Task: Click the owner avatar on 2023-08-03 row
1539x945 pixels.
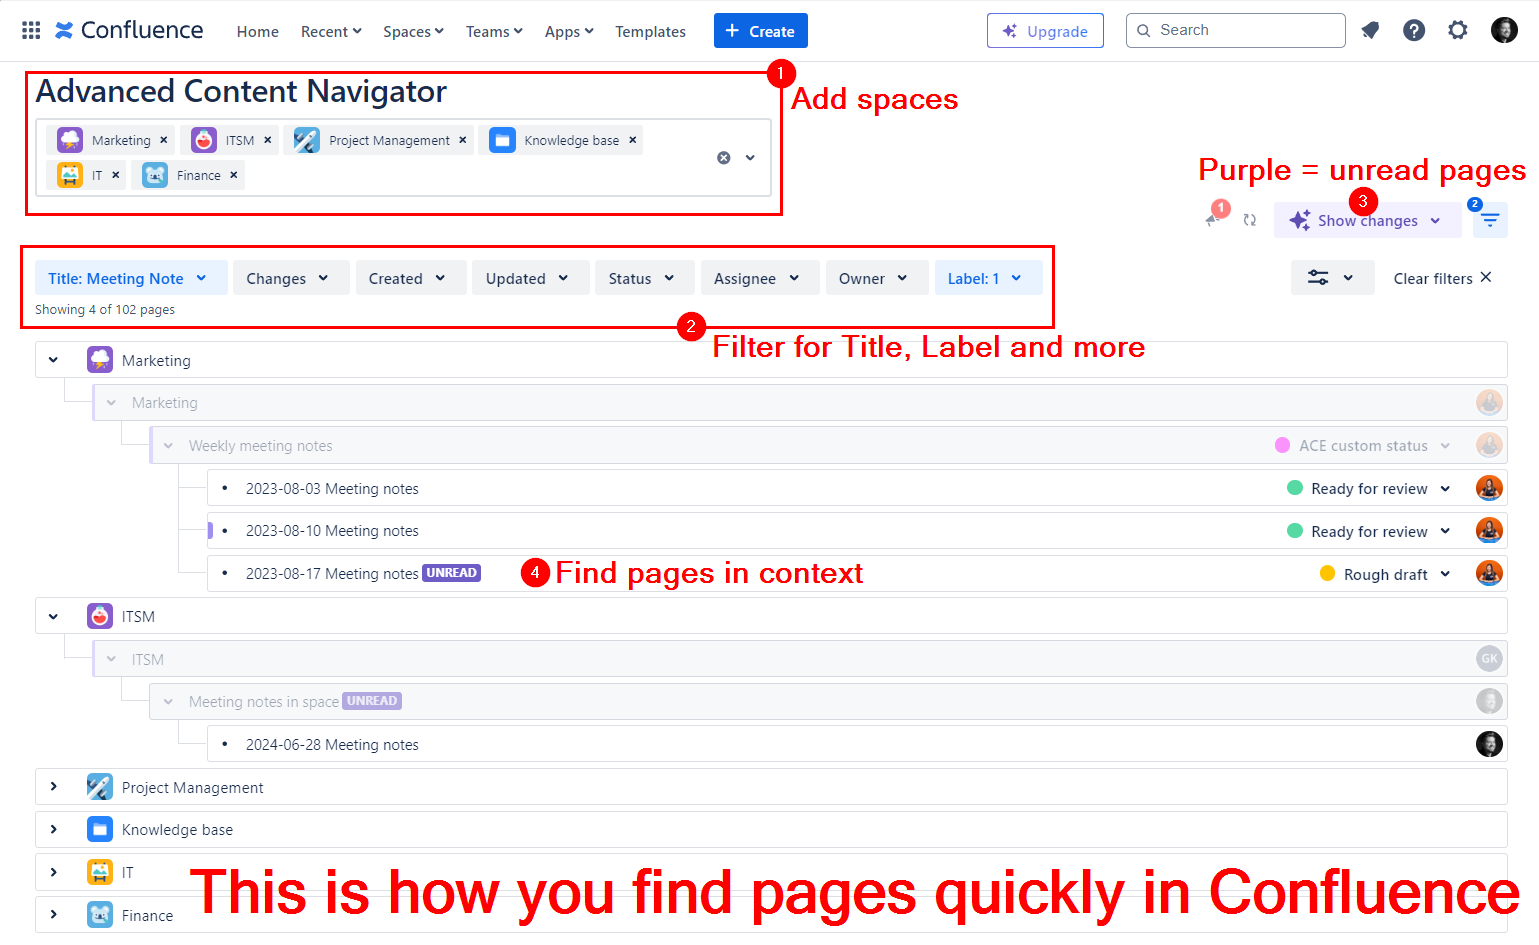Action: point(1489,489)
